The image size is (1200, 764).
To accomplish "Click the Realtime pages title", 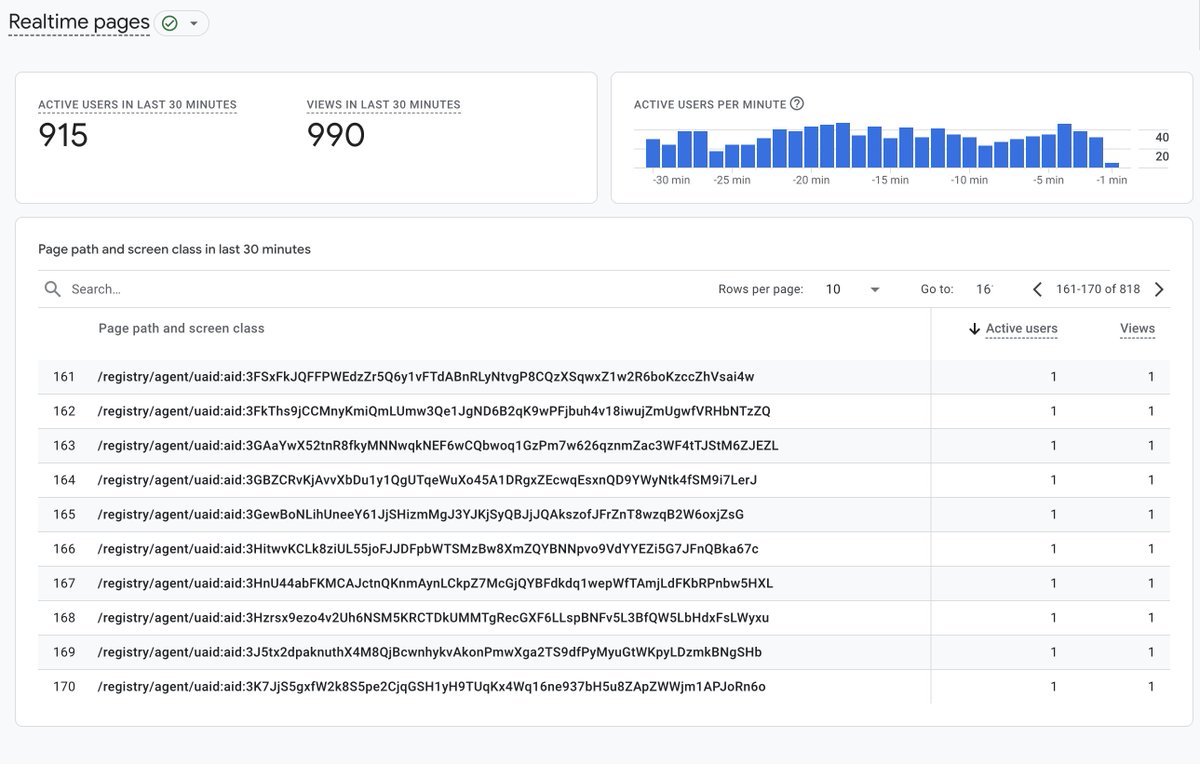I will click(x=79, y=22).
